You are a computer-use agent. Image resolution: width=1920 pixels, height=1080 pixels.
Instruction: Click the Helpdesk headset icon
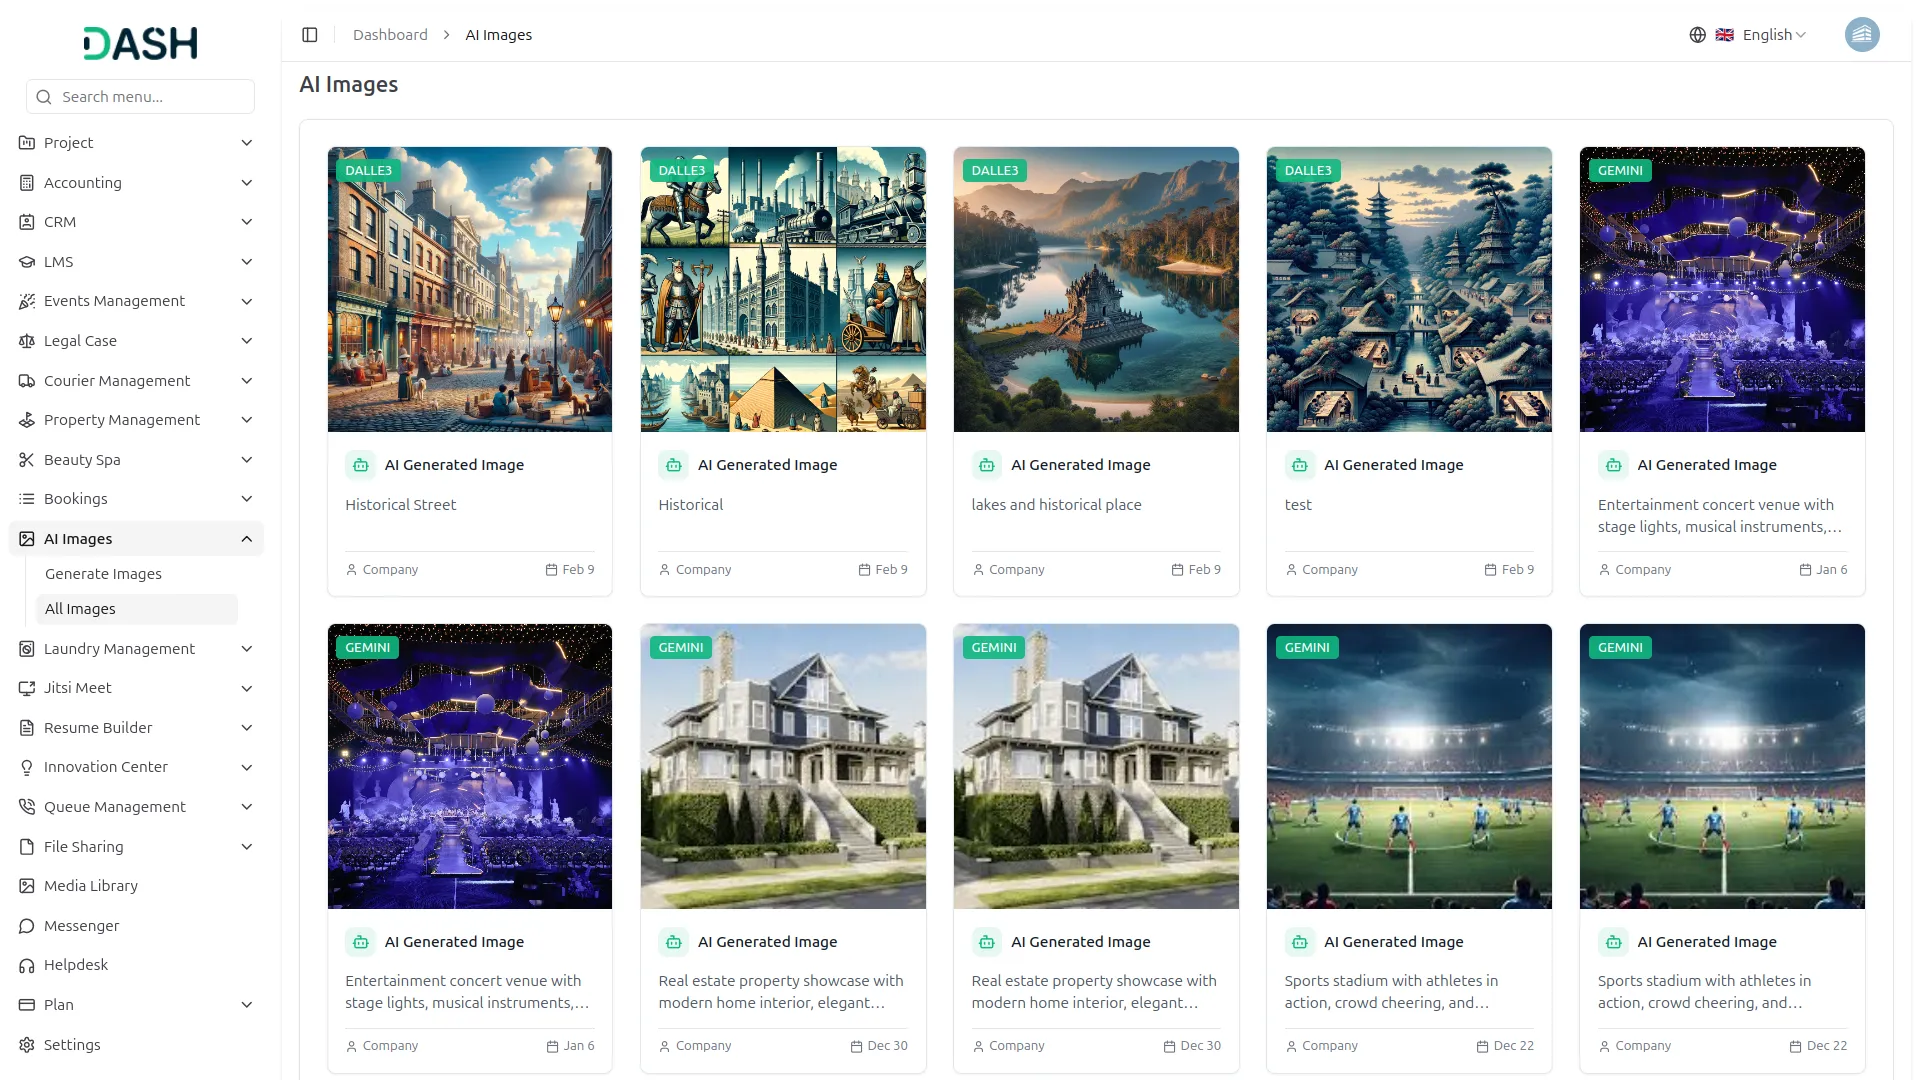pos(27,965)
